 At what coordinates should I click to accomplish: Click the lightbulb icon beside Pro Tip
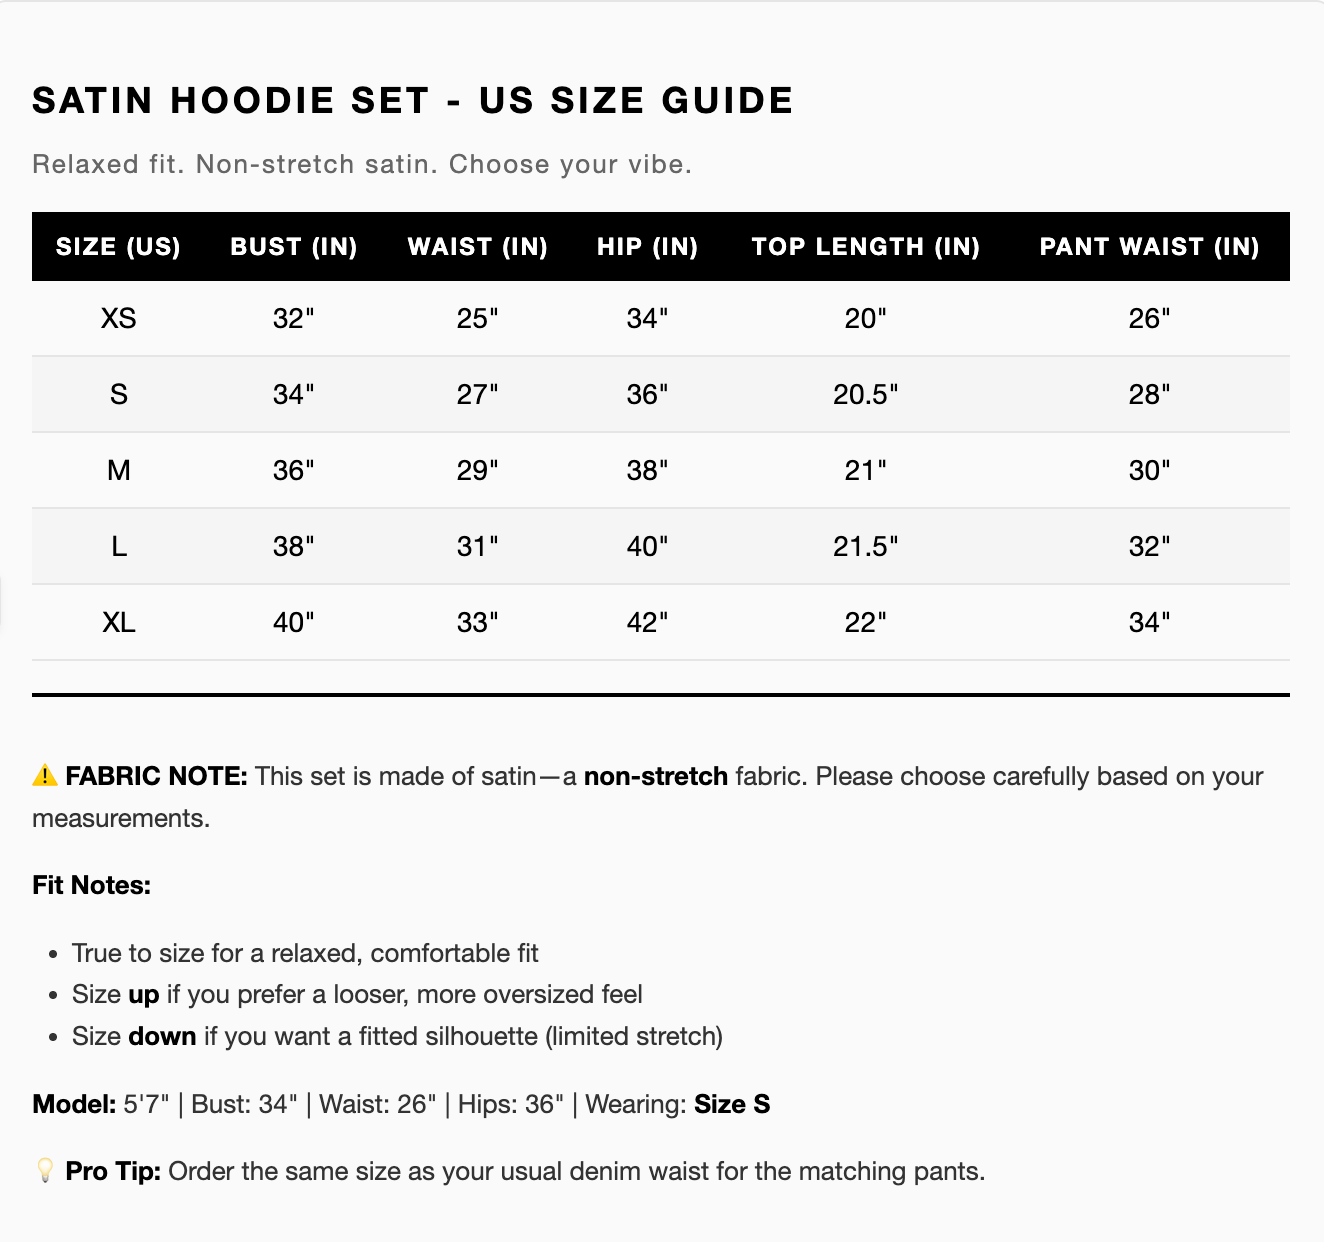coord(45,1171)
